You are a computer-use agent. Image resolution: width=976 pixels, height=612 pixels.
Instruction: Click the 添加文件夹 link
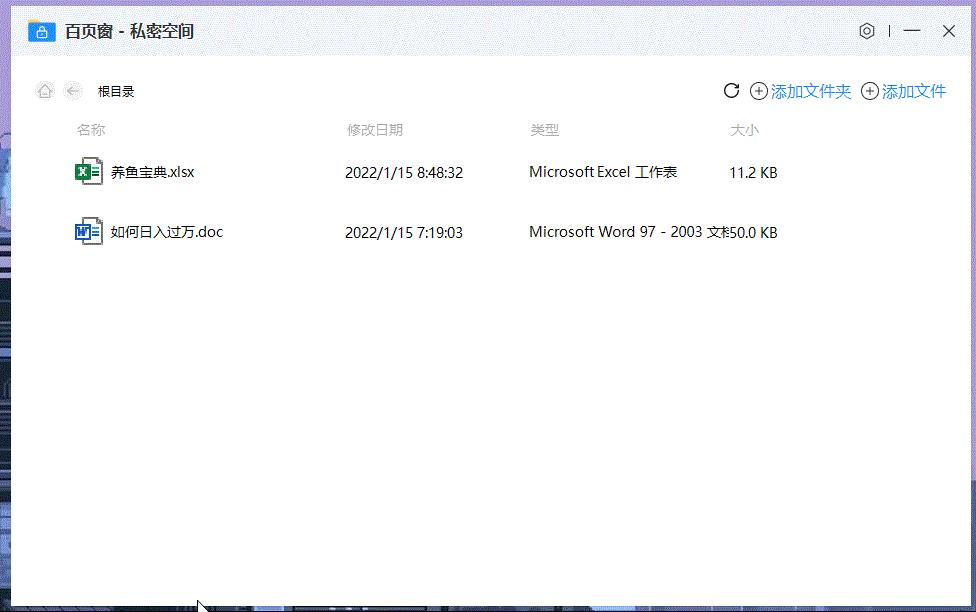tap(808, 90)
